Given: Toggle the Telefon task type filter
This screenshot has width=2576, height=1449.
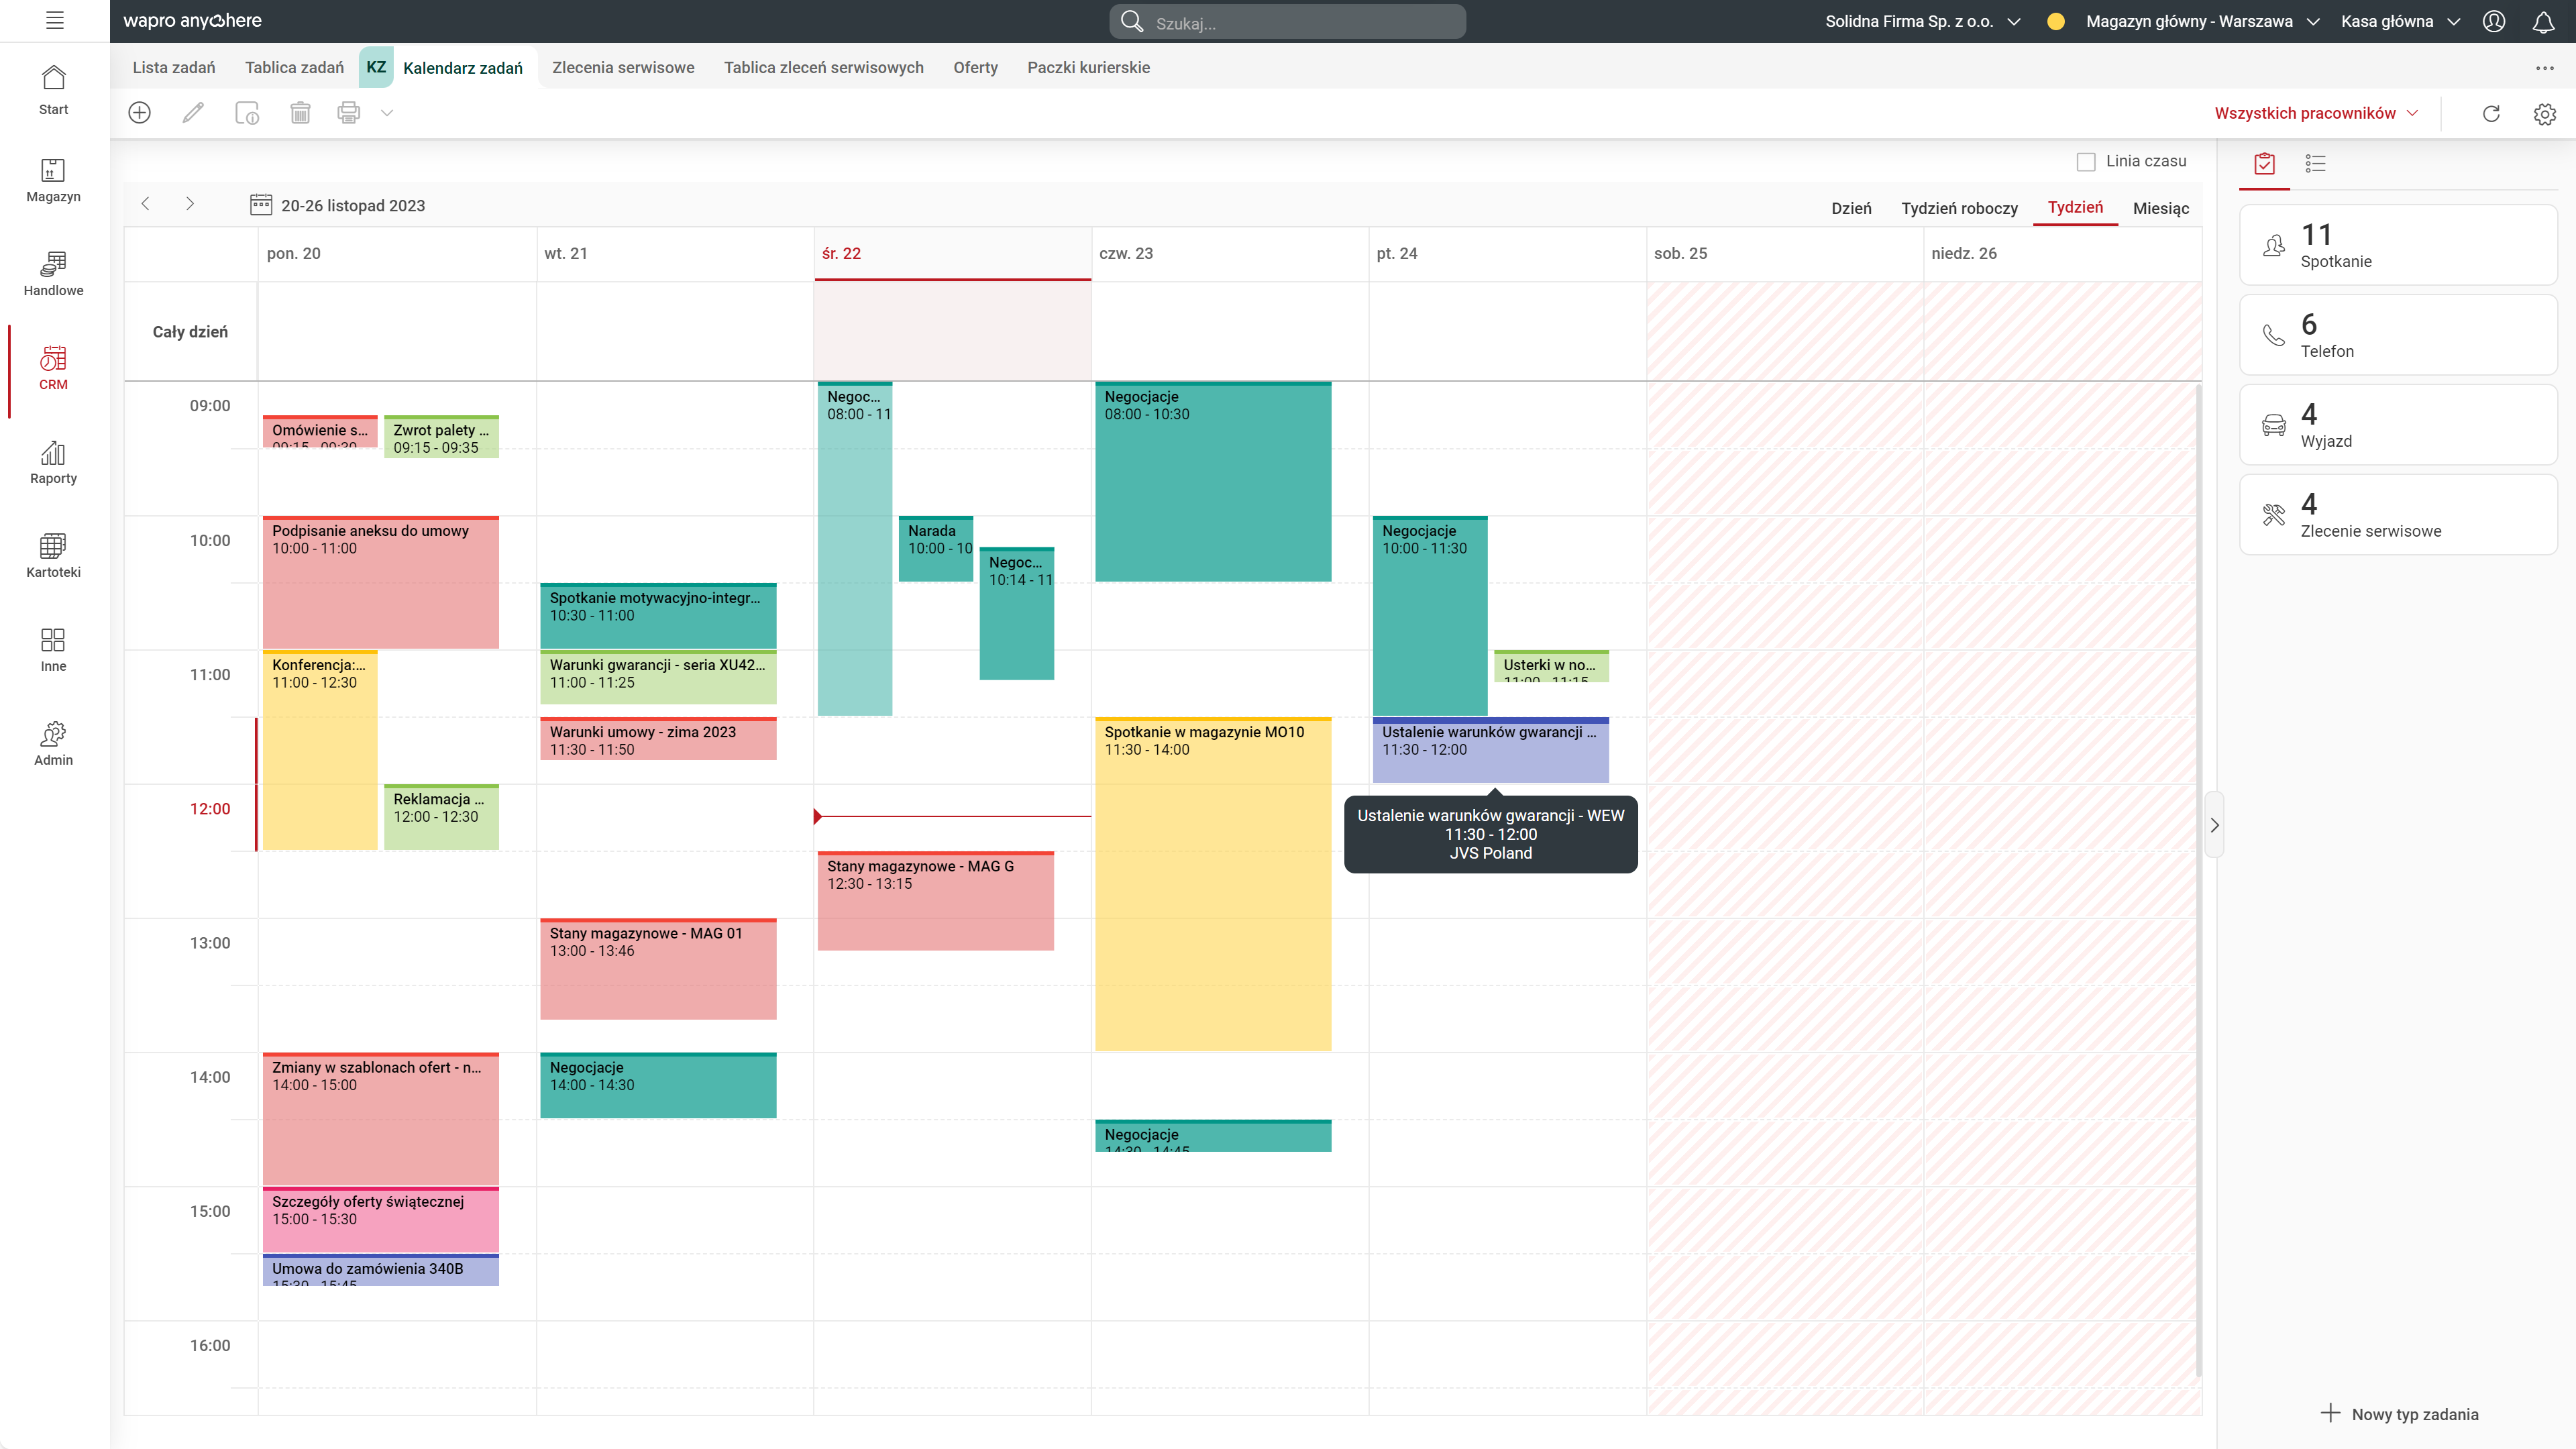Looking at the screenshot, I should pos(2398,335).
